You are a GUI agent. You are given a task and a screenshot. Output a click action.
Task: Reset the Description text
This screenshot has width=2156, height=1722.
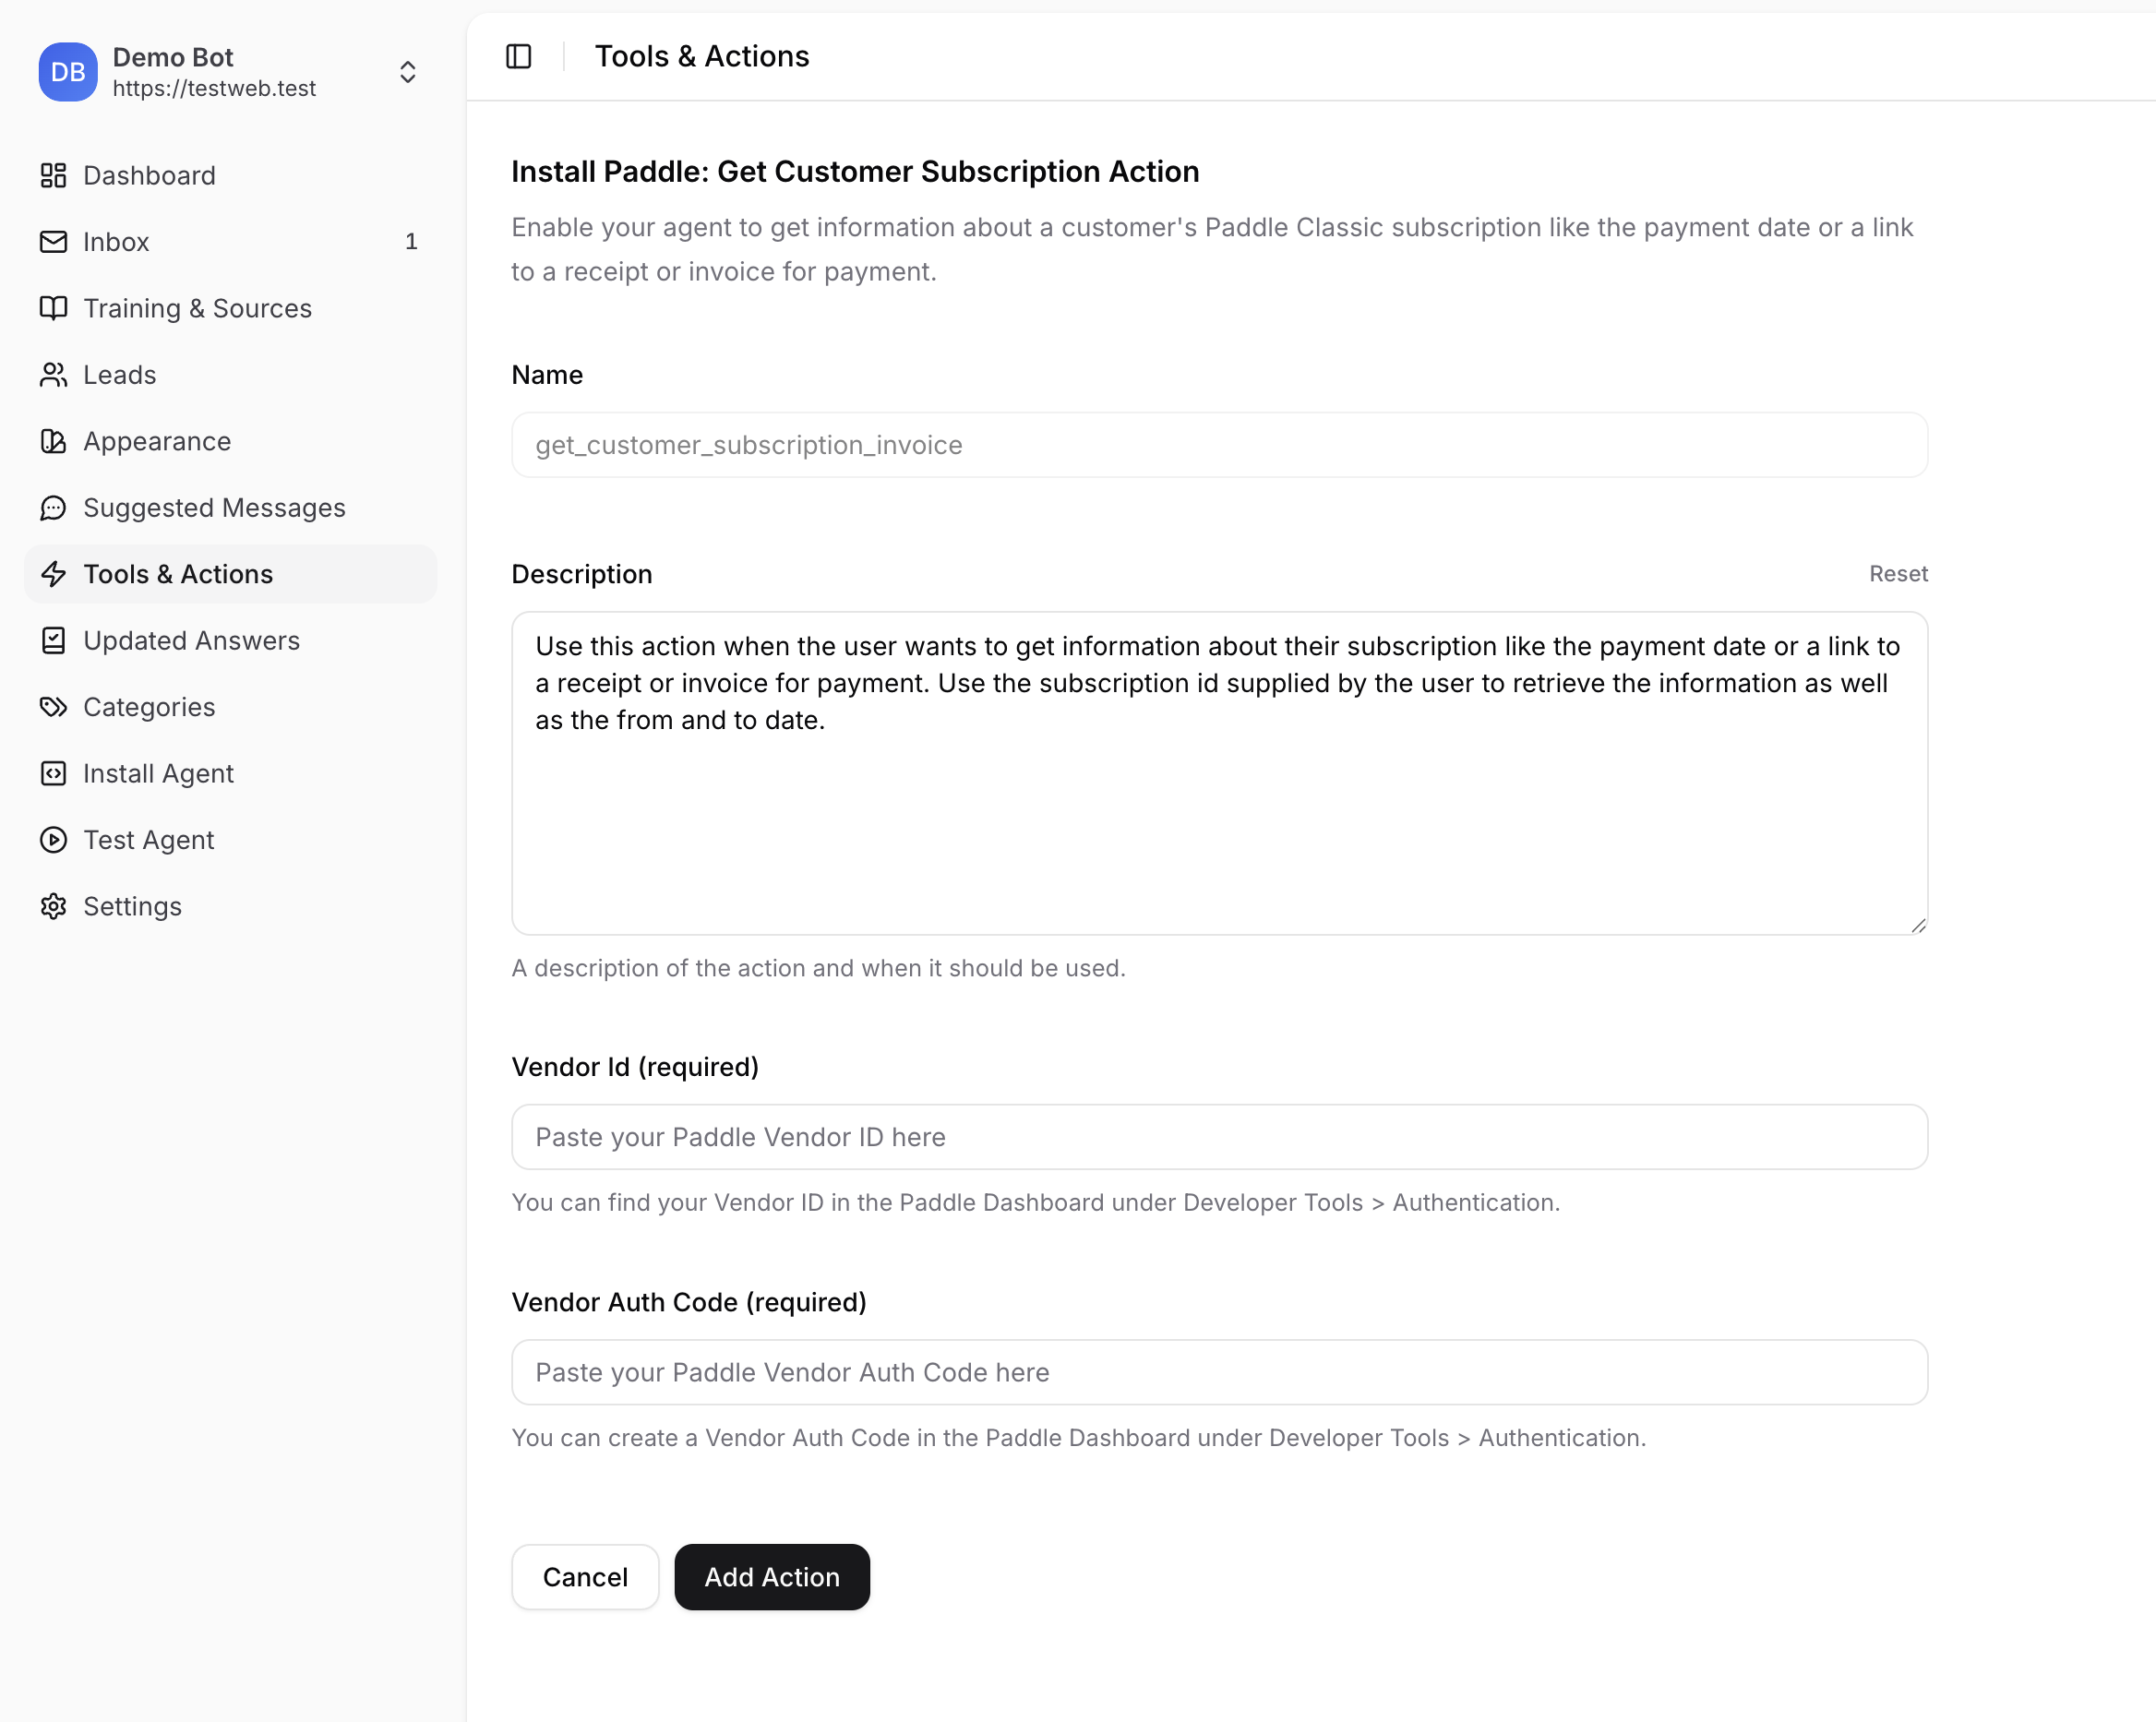[1897, 574]
